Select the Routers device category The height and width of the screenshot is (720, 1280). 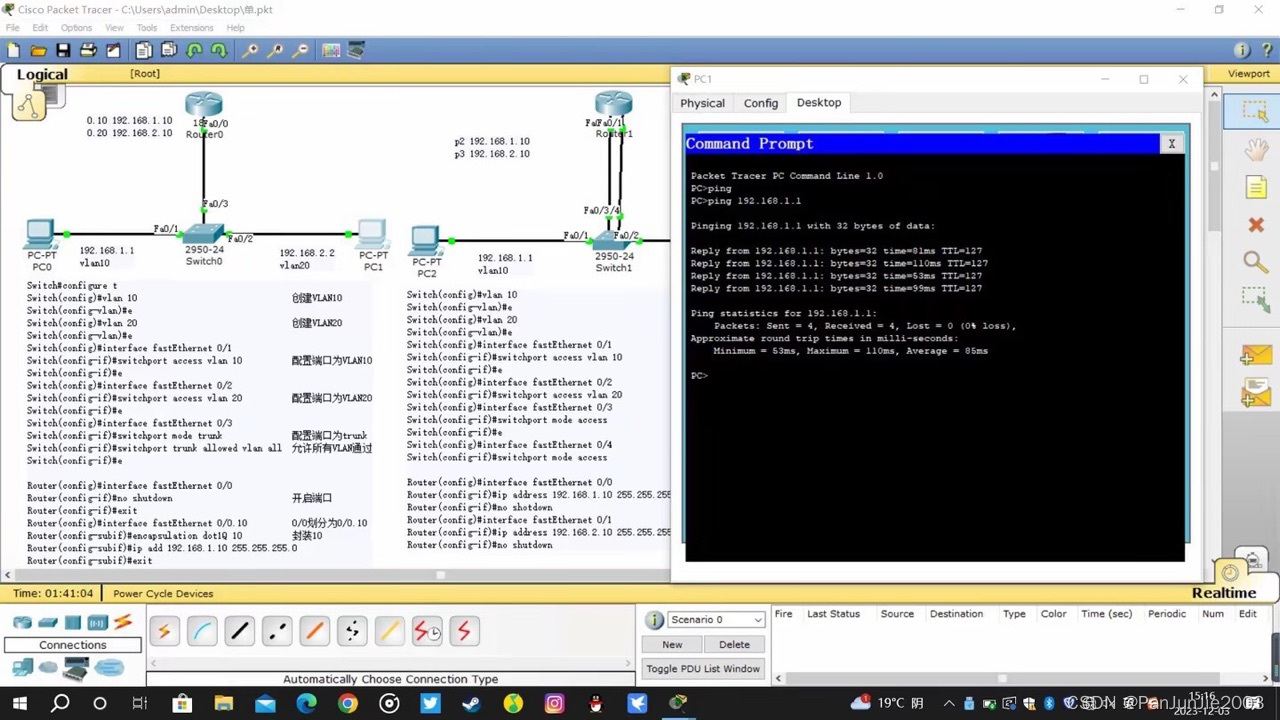tap(22, 623)
